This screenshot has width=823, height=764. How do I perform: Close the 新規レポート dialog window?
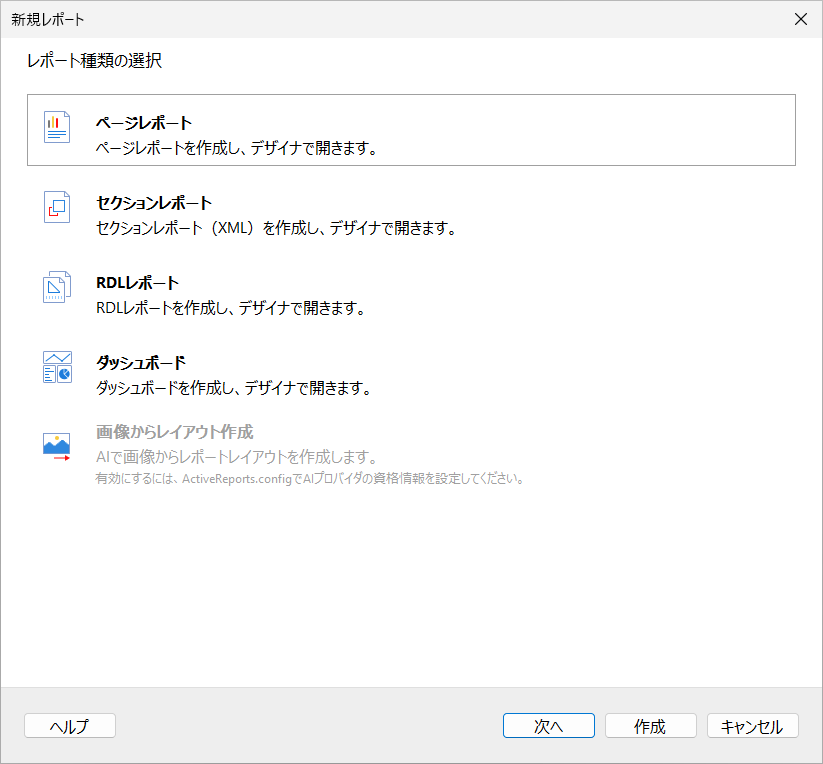(x=800, y=19)
